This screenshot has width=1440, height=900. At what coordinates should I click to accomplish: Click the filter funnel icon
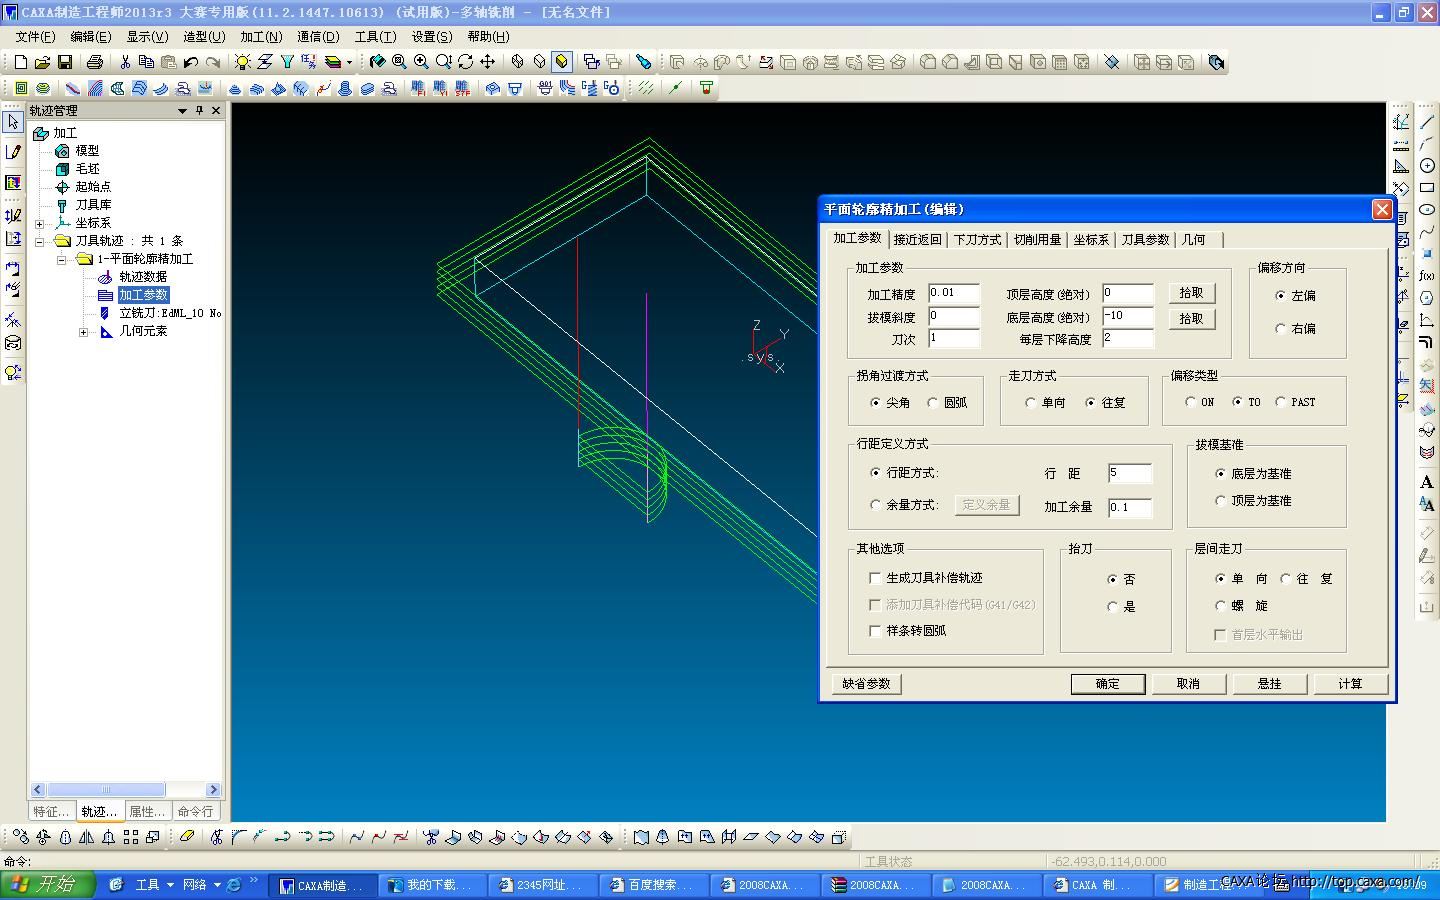[286, 62]
